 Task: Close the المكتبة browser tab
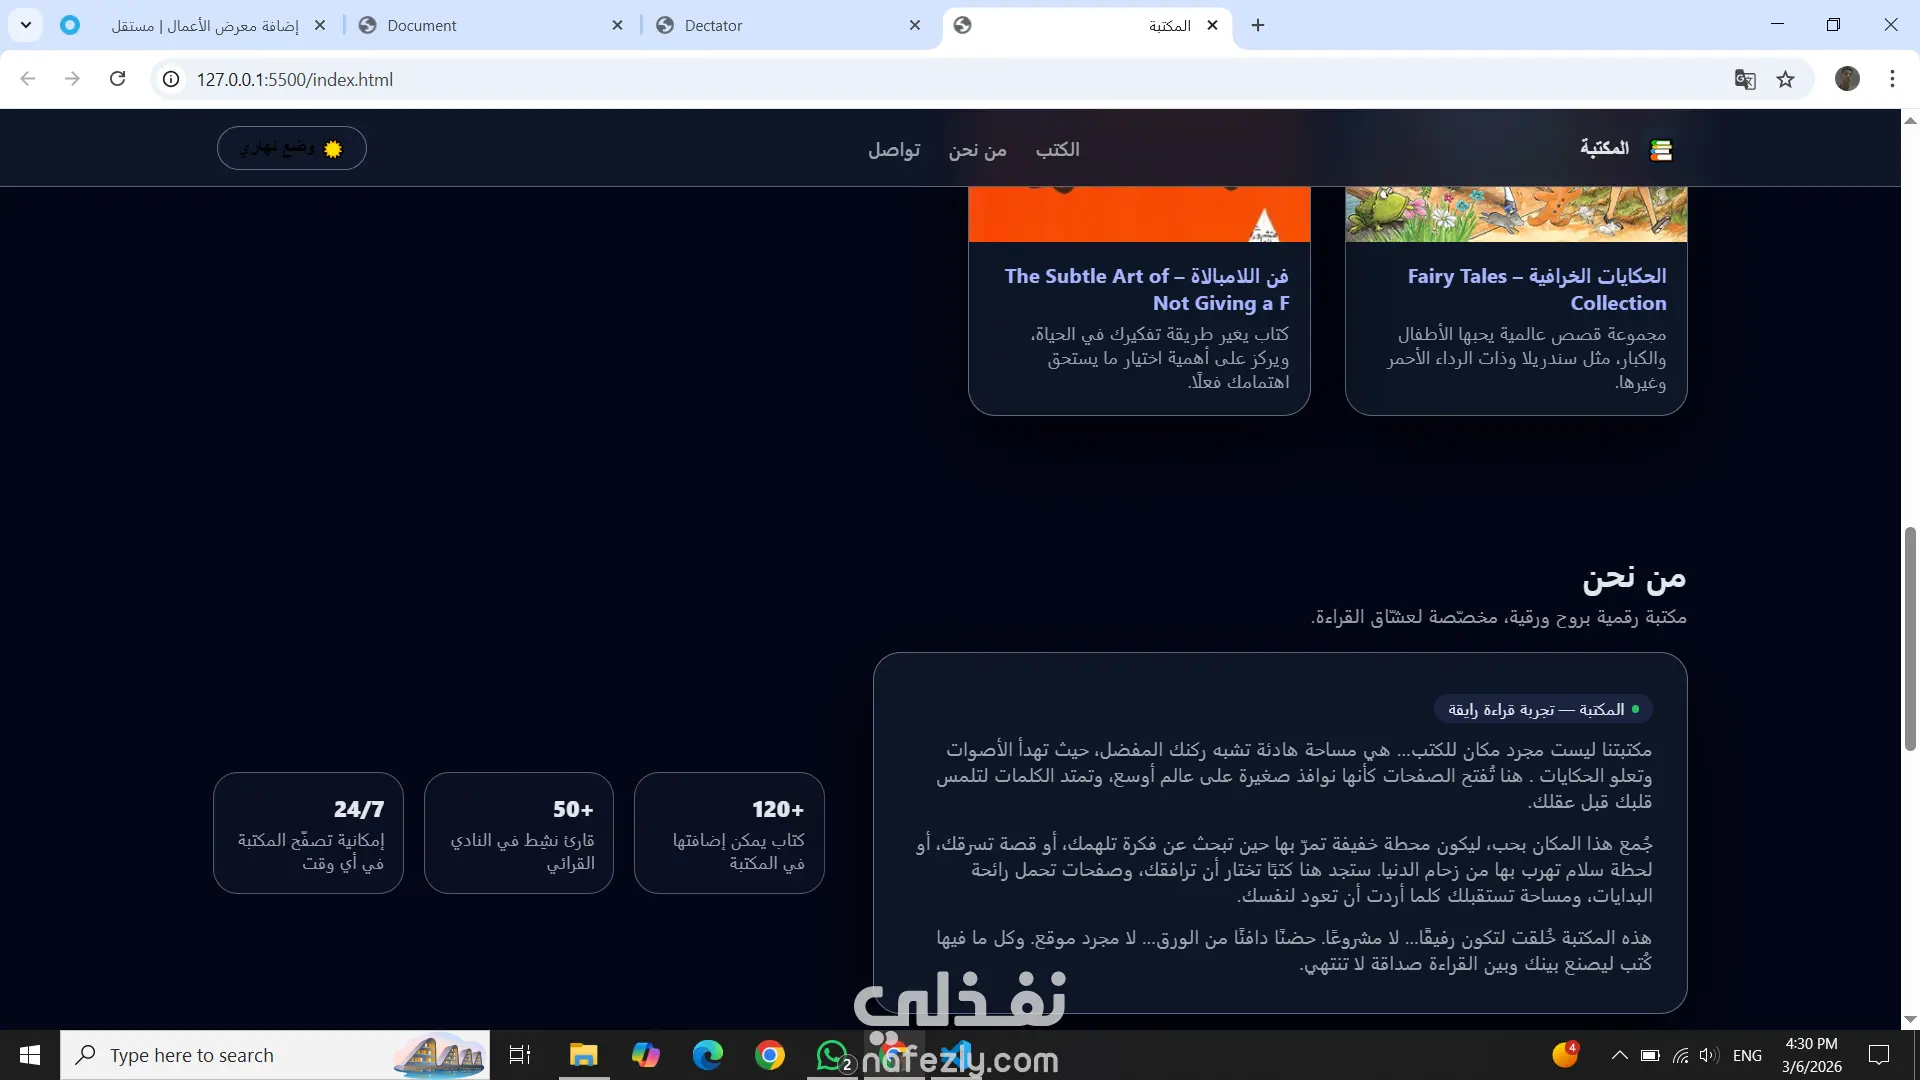click(x=1213, y=25)
